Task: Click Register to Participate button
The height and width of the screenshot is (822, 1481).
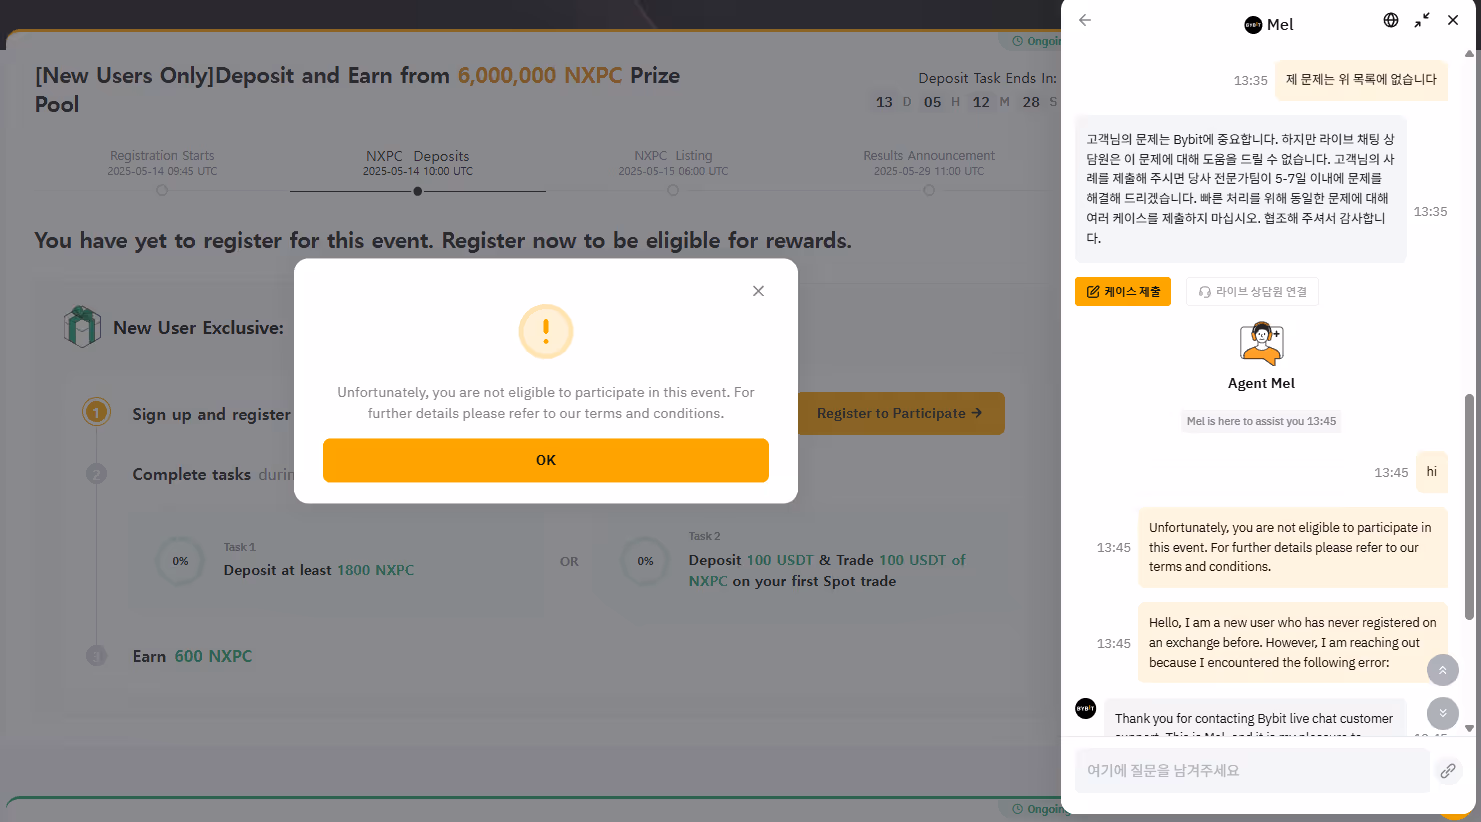Action: [900, 413]
